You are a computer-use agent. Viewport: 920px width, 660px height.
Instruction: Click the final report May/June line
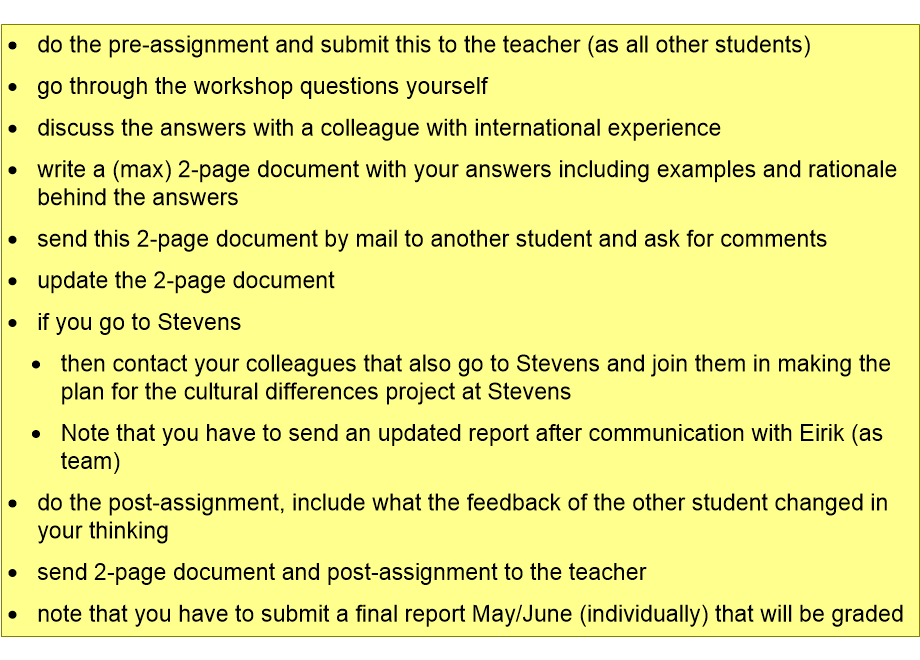pyautogui.click(x=470, y=614)
